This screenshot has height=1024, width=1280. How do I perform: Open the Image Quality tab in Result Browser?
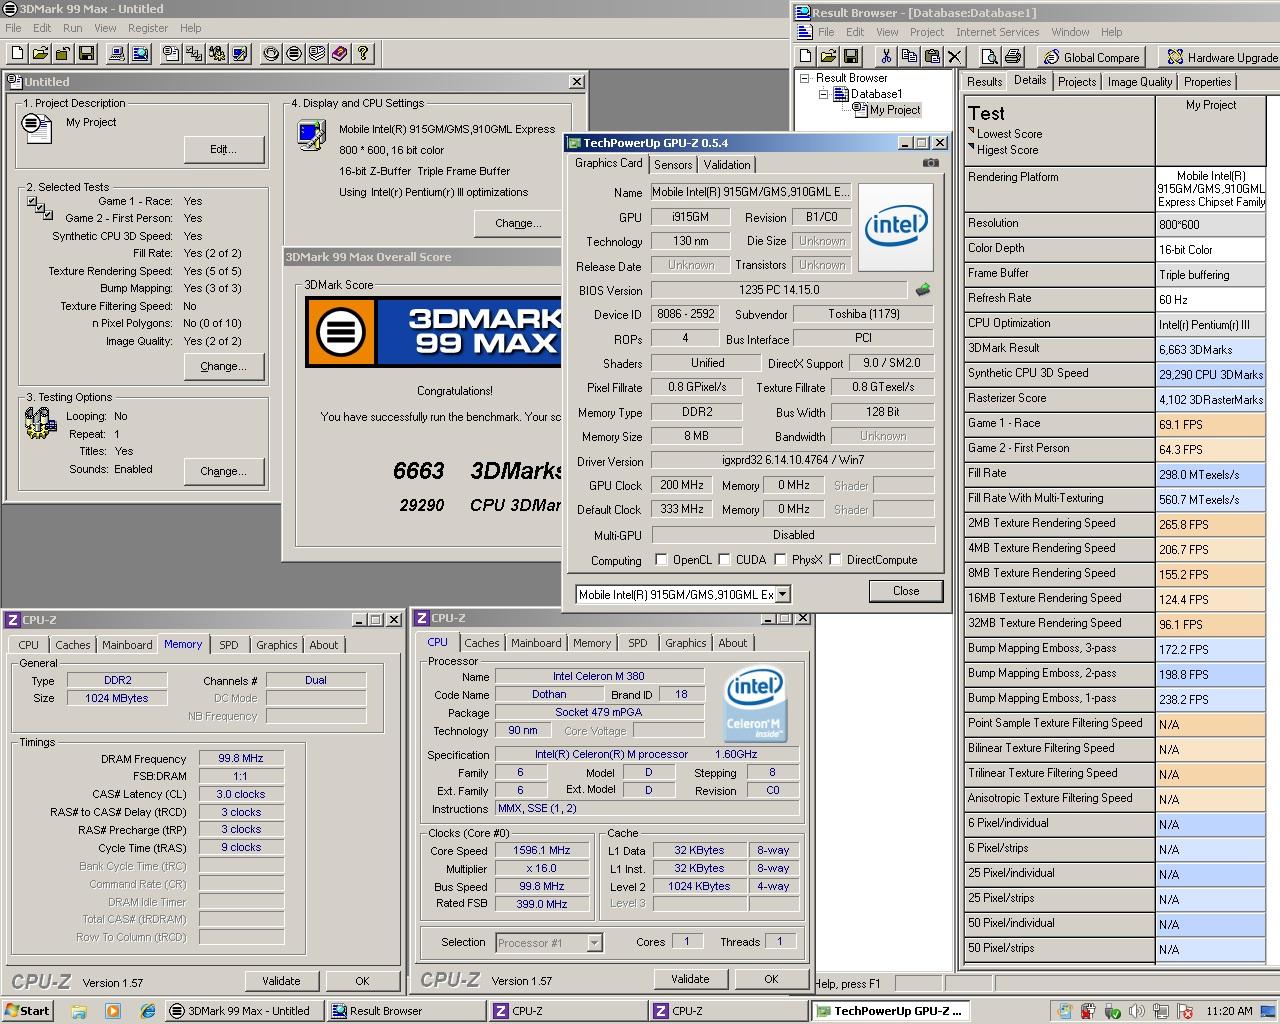tap(1139, 82)
